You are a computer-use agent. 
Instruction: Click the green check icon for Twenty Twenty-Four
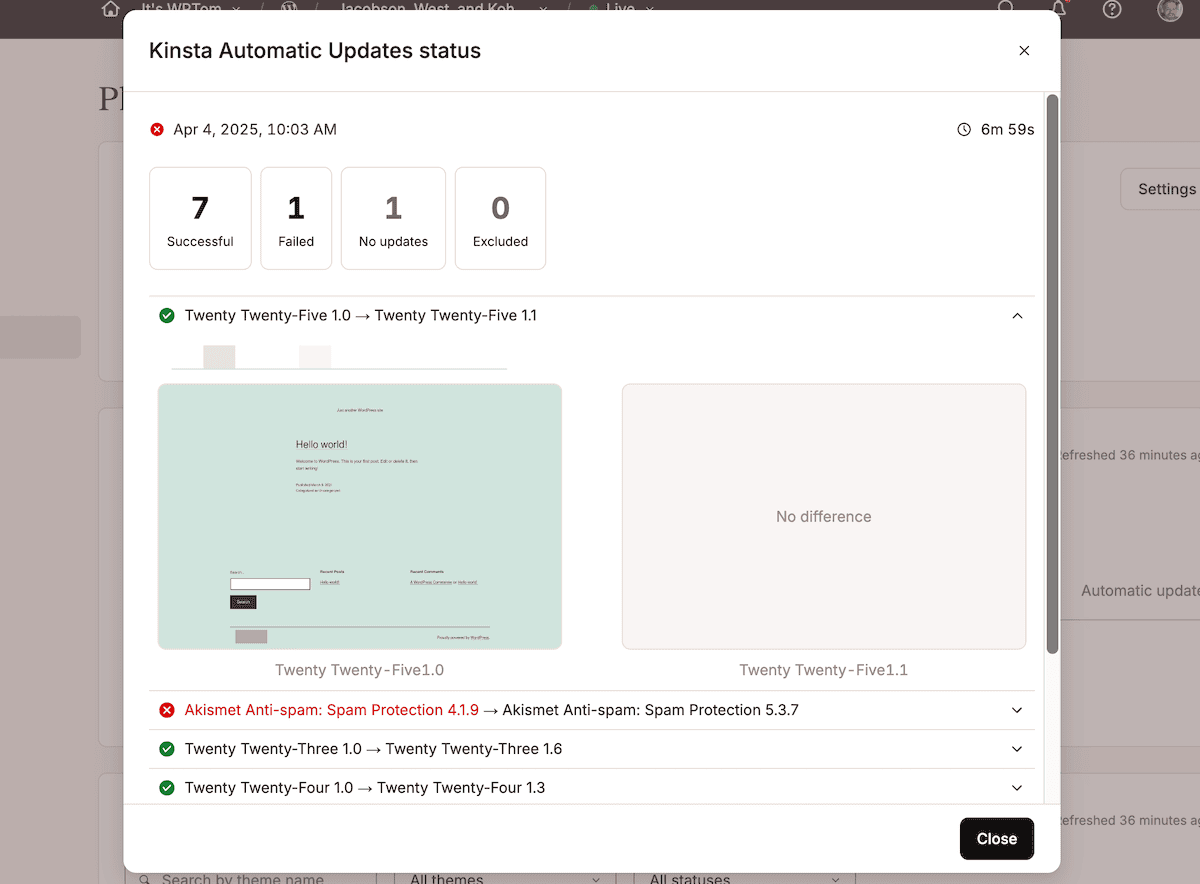(167, 788)
